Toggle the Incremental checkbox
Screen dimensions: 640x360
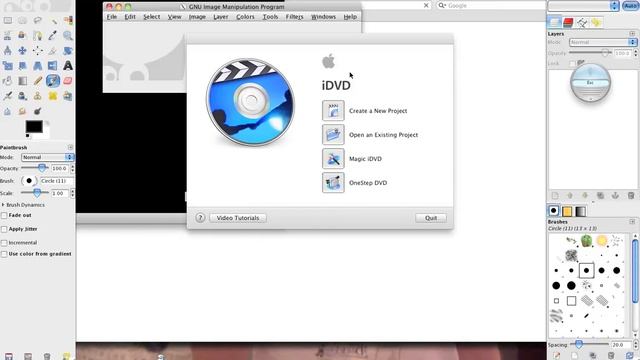4,243
